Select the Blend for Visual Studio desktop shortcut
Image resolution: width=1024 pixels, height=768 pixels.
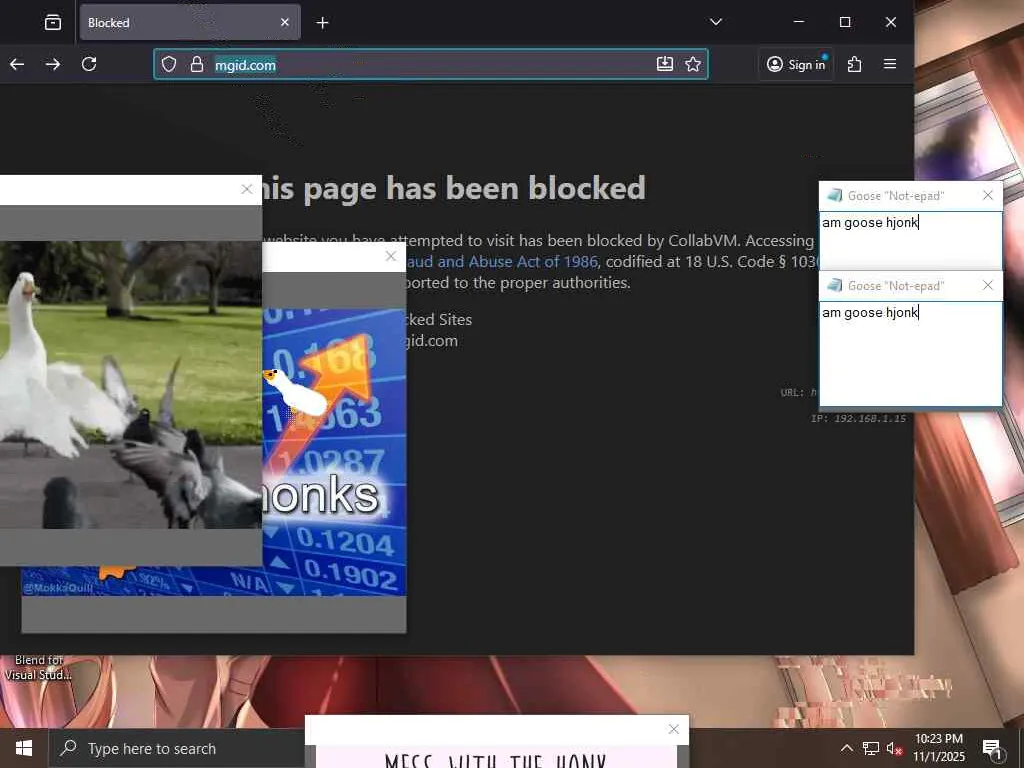38,667
